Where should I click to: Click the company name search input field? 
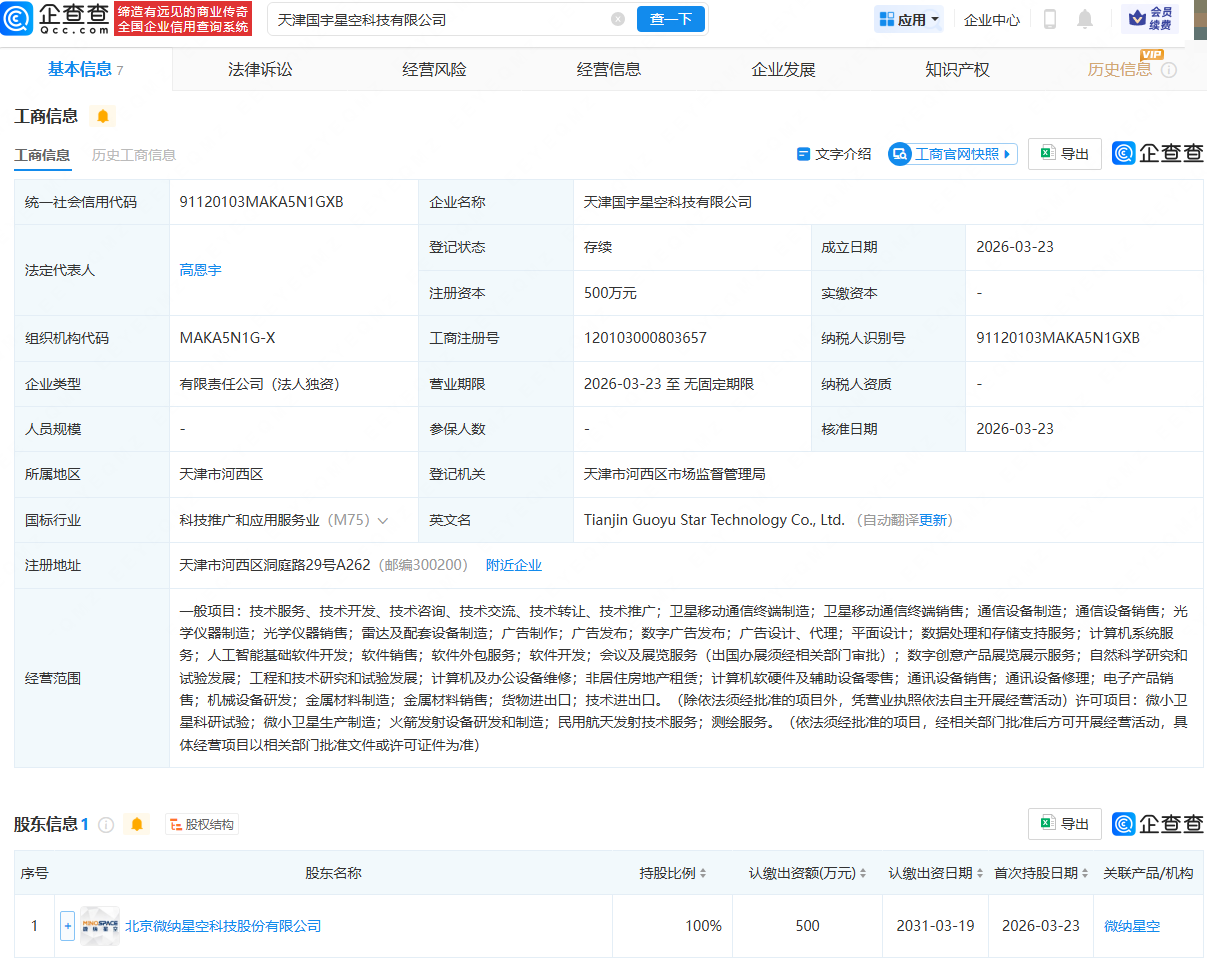pos(440,19)
